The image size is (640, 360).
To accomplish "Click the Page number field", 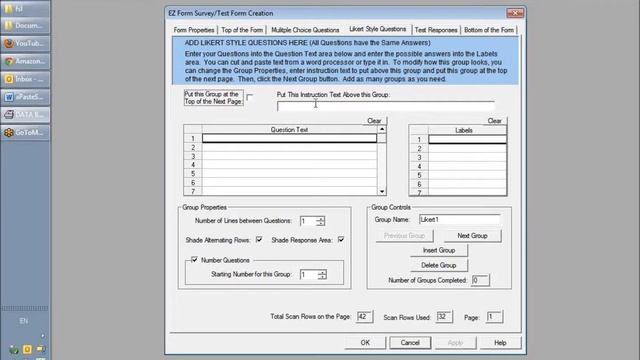I will (494, 317).
